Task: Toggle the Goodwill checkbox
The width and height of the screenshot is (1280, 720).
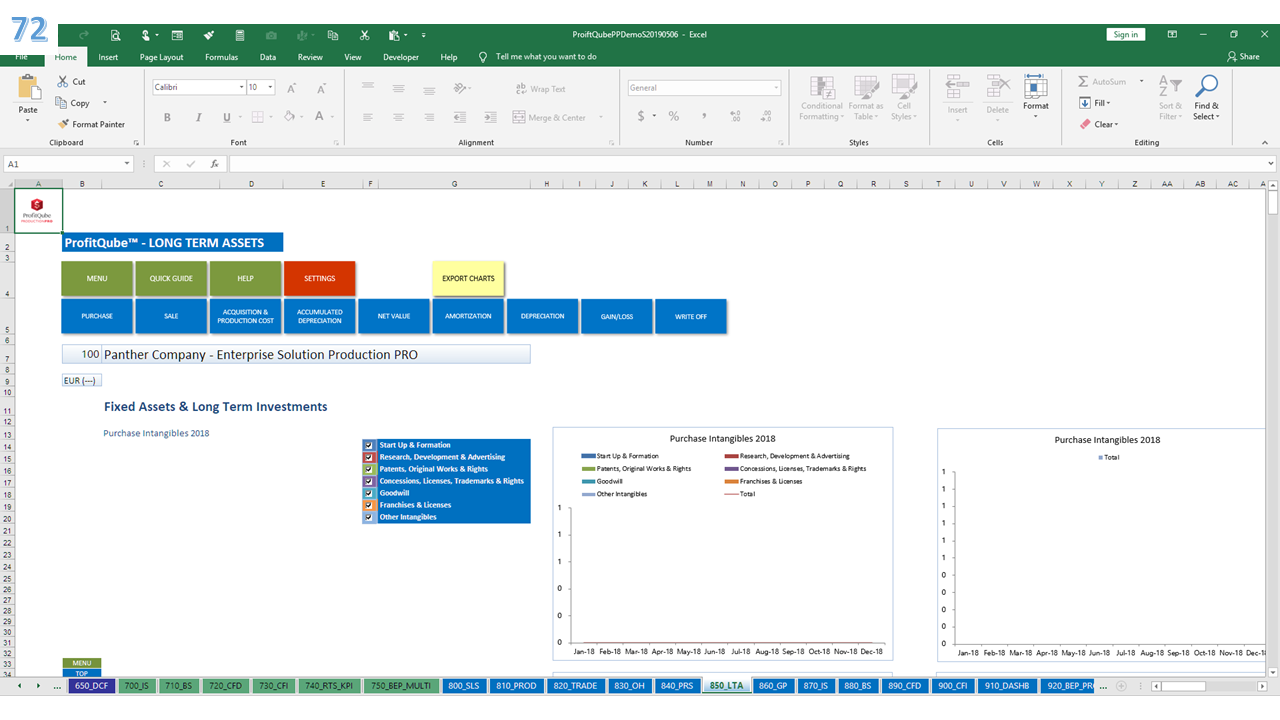Action: (x=369, y=493)
